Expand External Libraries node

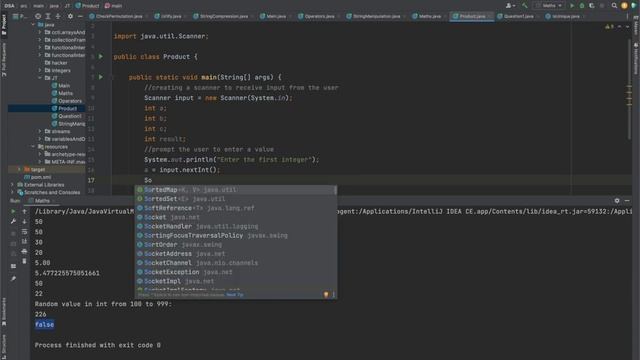(x=12, y=184)
